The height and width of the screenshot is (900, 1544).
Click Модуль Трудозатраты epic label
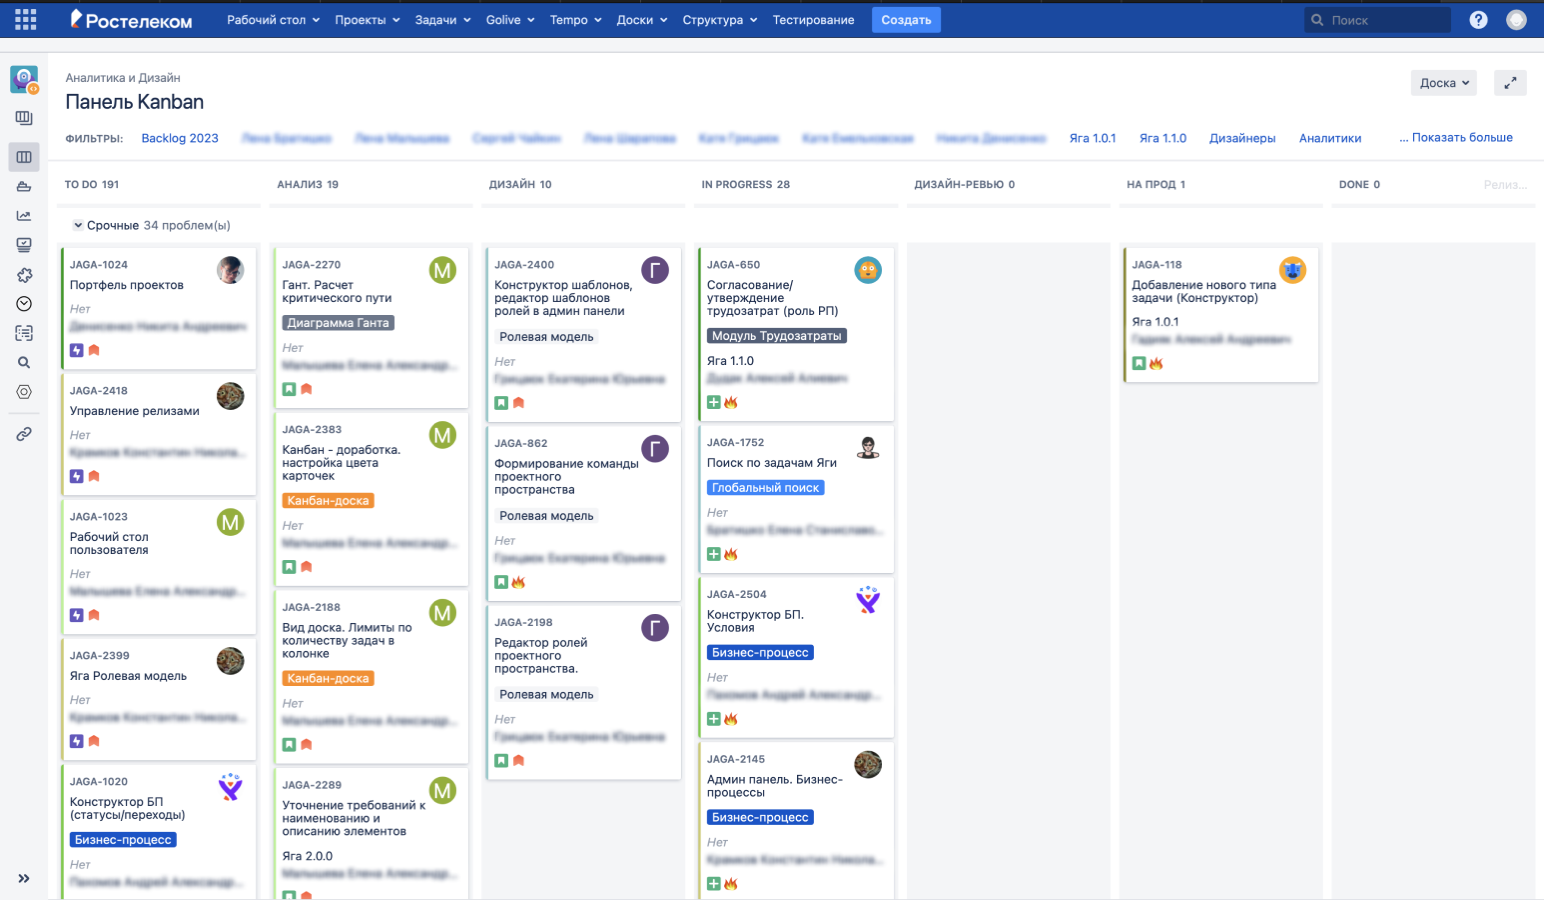click(777, 336)
